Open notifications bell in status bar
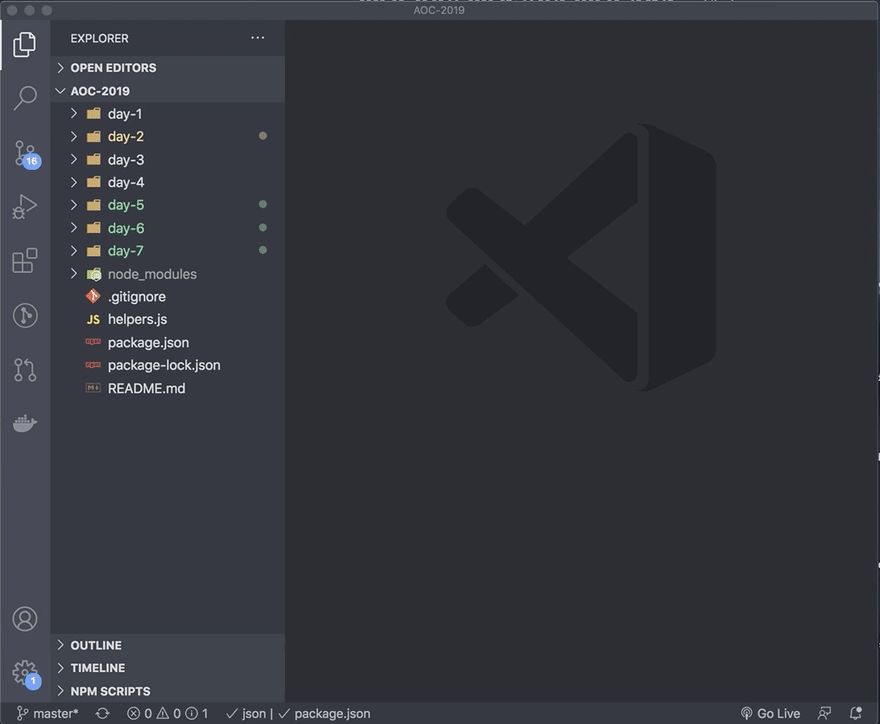The width and height of the screenshot is (880, 724). click(855, 713)
